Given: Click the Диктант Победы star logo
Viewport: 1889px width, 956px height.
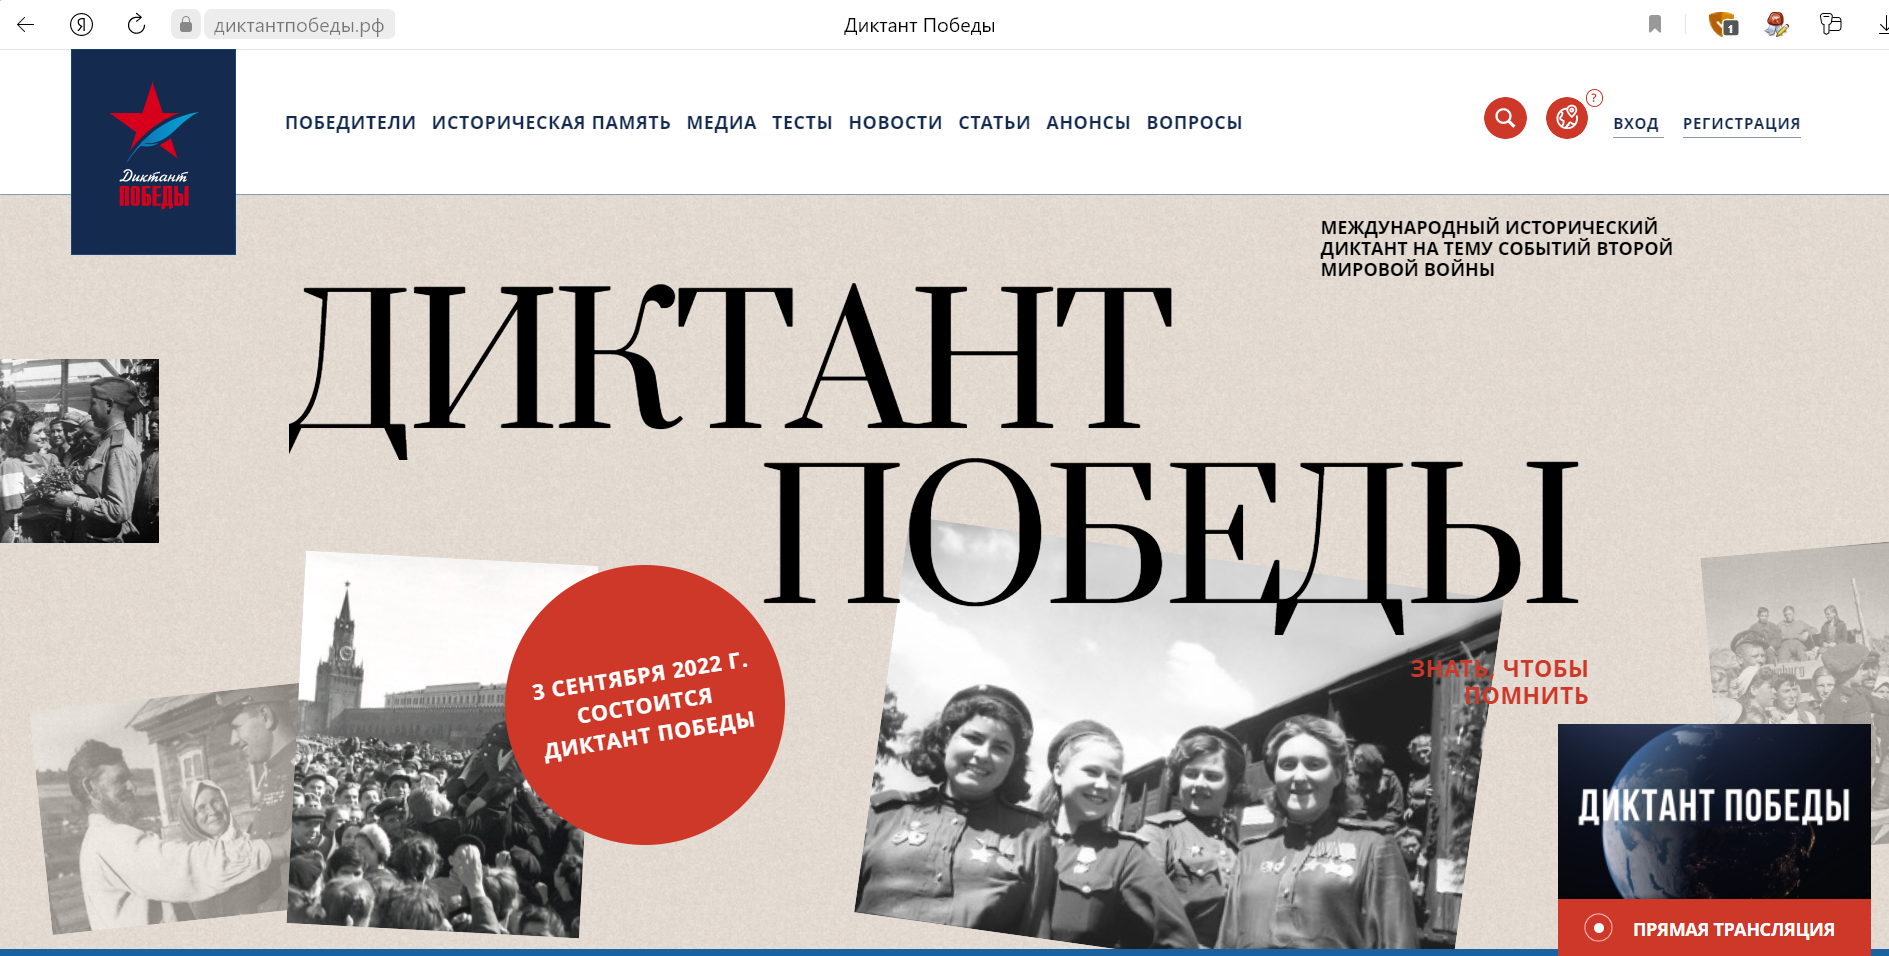Looking at the screenshot, I should pyautogui.click(x=153, y=152).
